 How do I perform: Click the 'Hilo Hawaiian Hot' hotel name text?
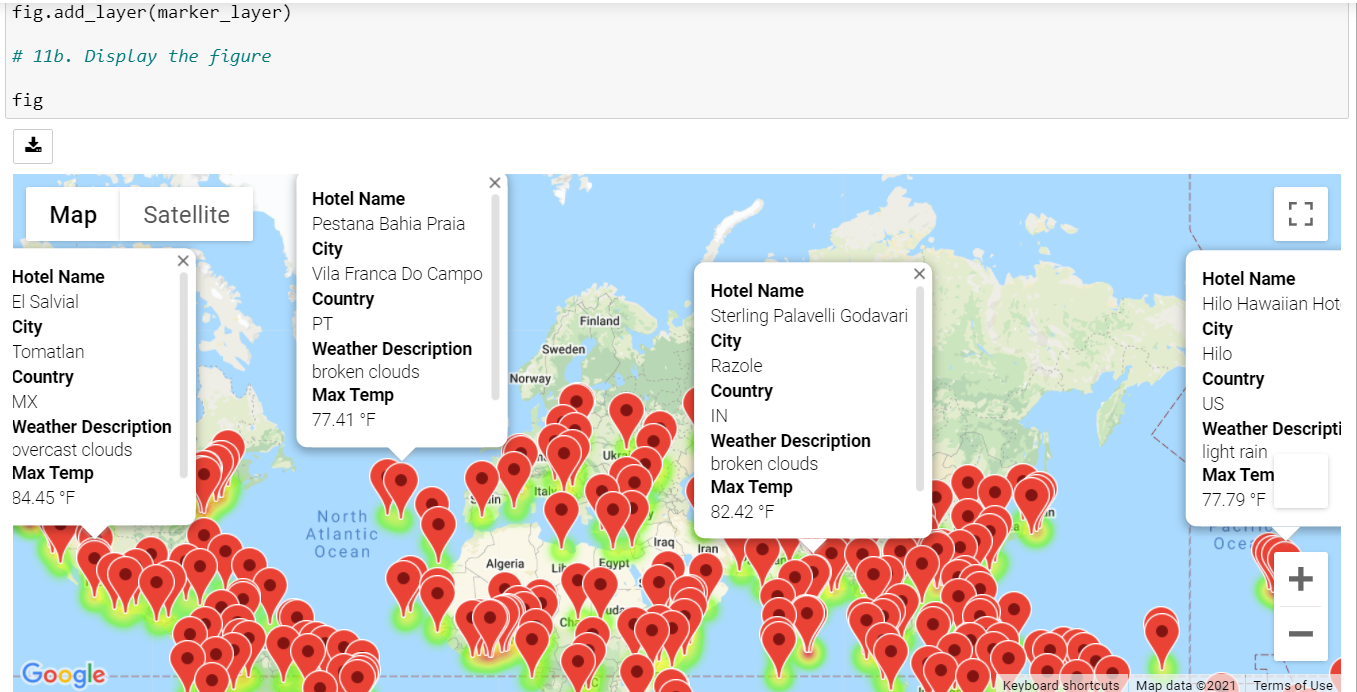(x=1270, y=304)
